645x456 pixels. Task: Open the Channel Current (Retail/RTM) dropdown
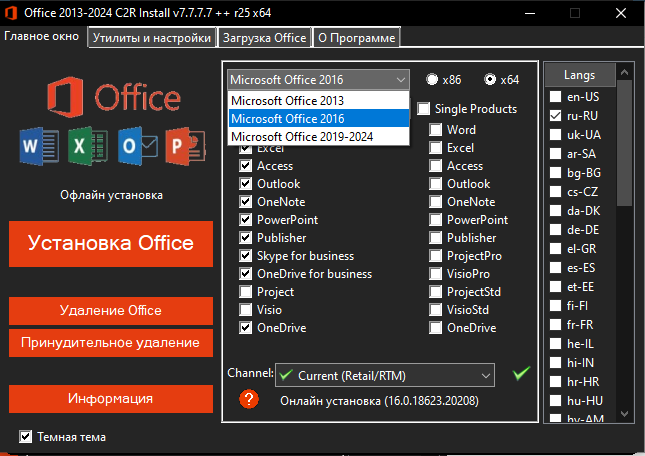pos(385,375)
